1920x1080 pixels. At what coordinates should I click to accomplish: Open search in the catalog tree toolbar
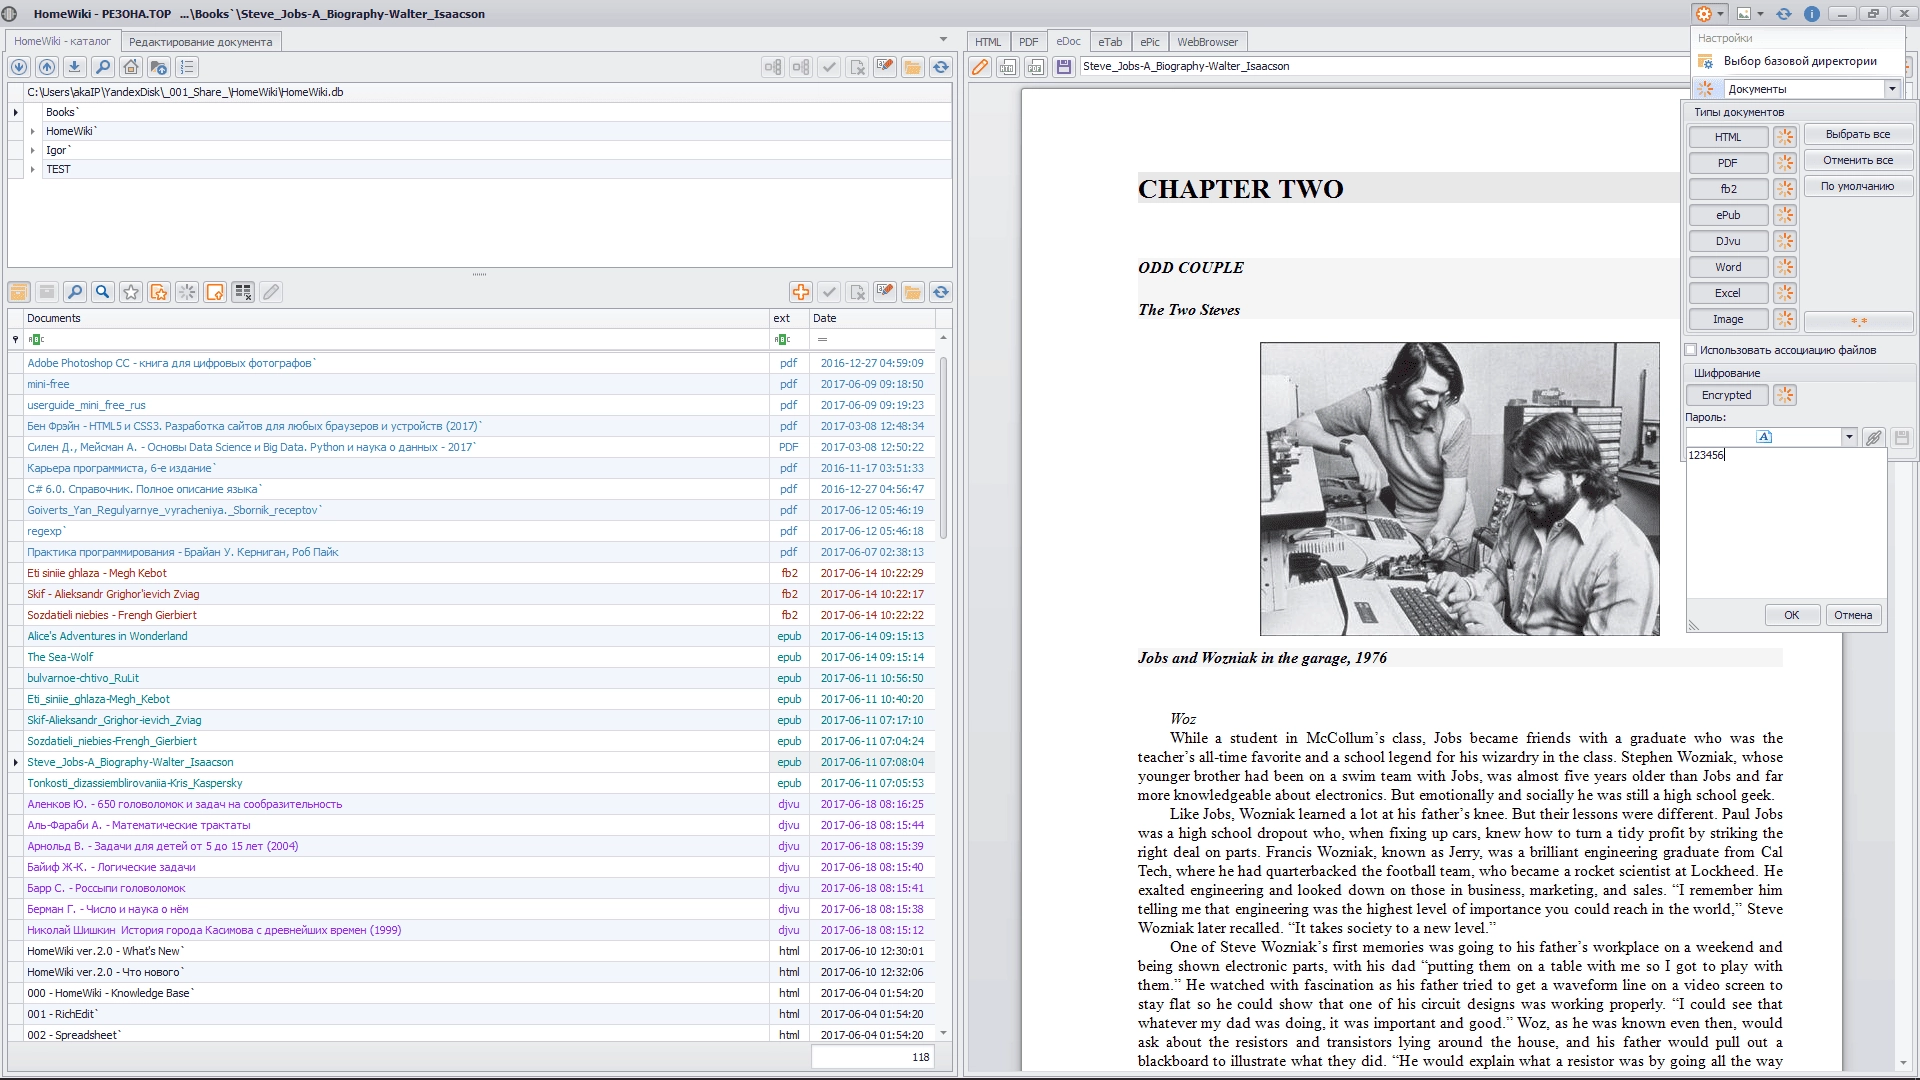pos(103,67)
